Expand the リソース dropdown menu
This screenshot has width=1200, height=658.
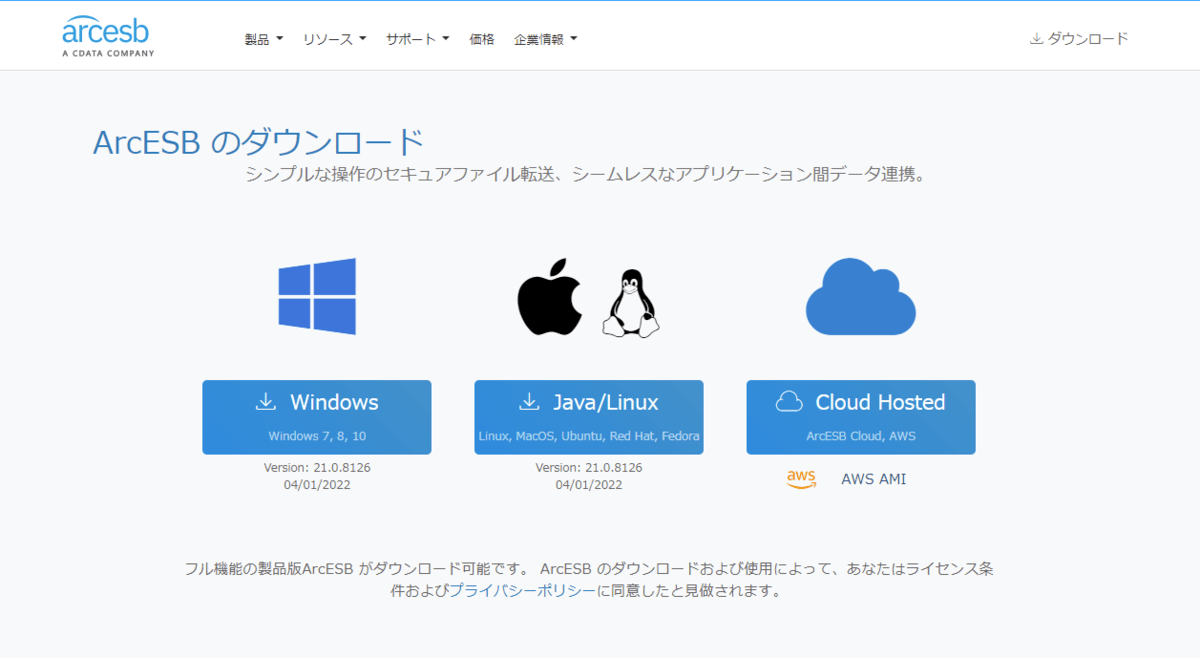[x=335, y=39]
